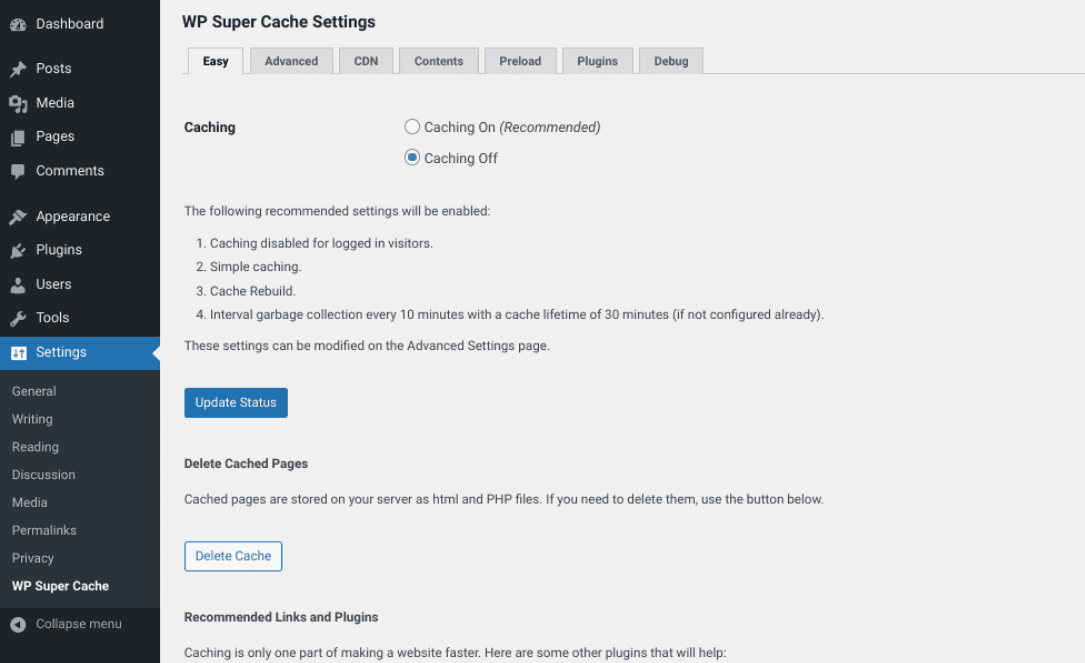Select WP Super Cache submenu item
The height and width of the screenshot is (663, 1085).
click(x=60, y=586)
